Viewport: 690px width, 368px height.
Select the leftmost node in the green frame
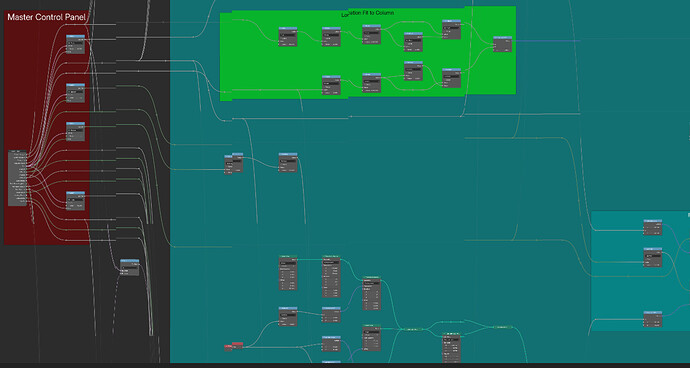click(x=288, y=37)
